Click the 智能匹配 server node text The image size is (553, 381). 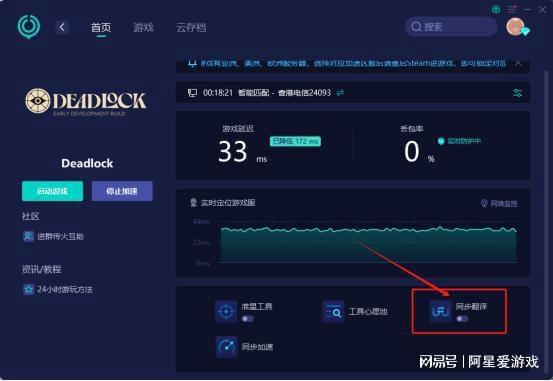(x=284, y=93)
